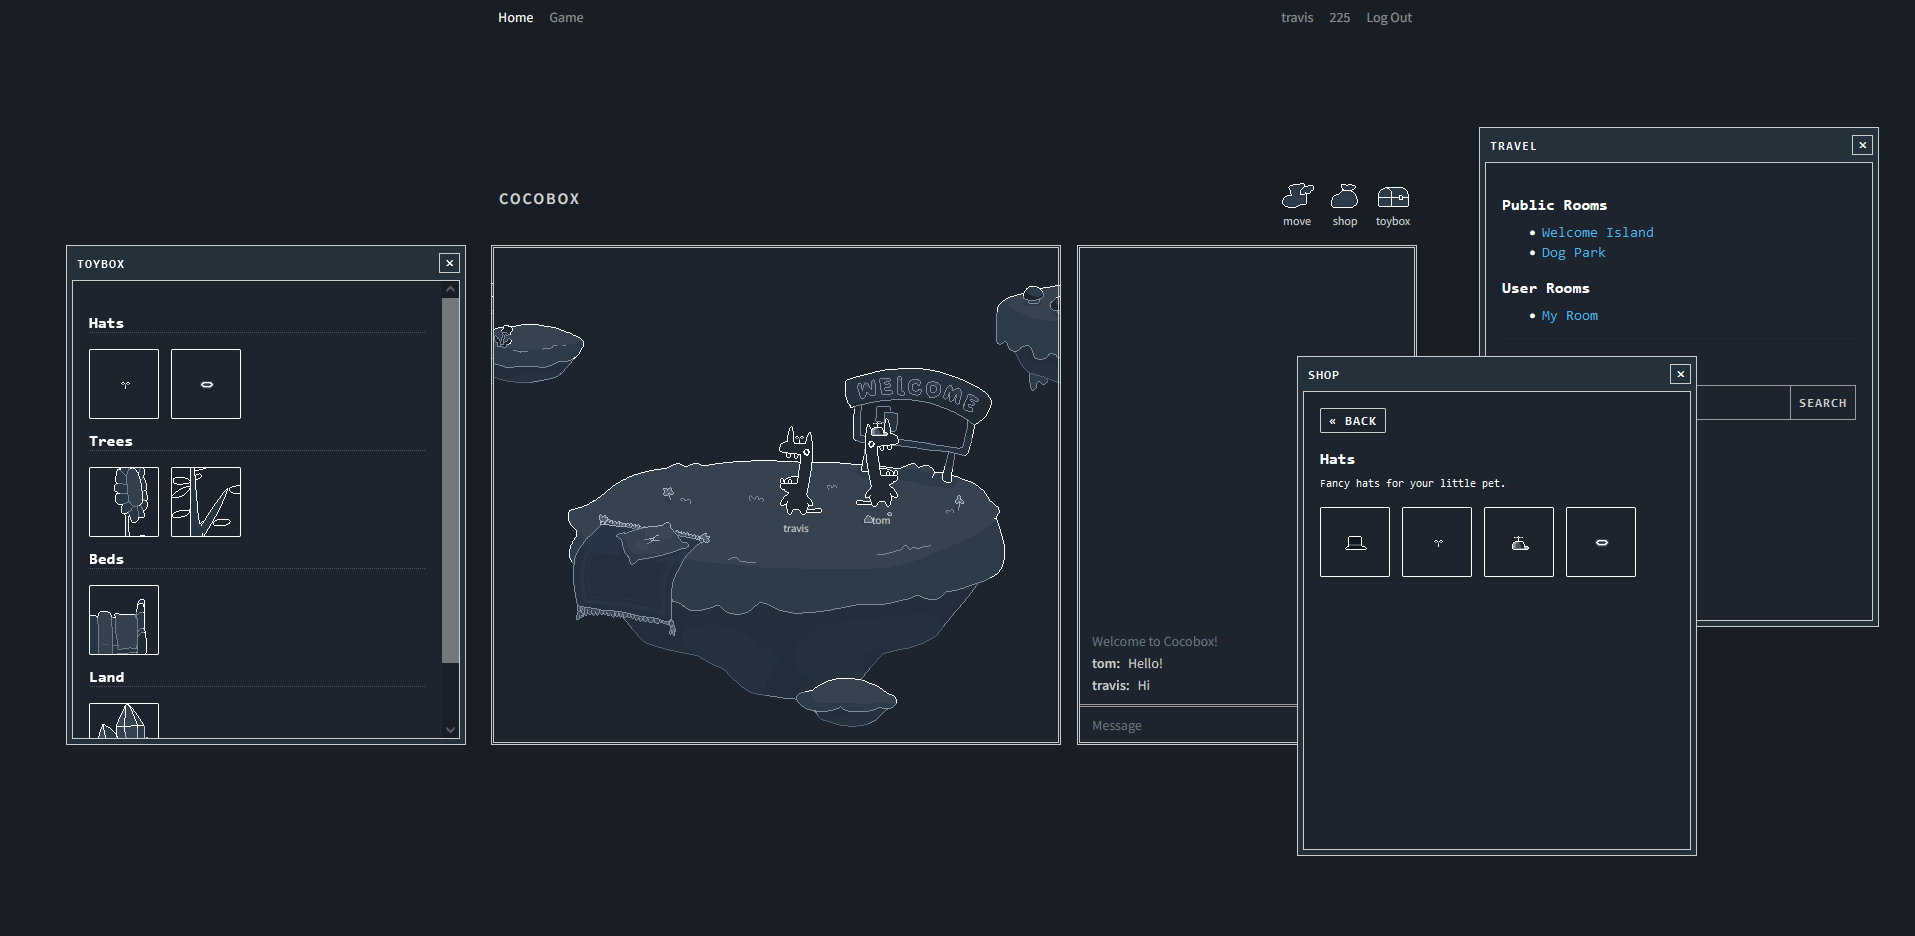Open My Room link
Screen dimensions: 1915x936
(x=1569, y=316)
